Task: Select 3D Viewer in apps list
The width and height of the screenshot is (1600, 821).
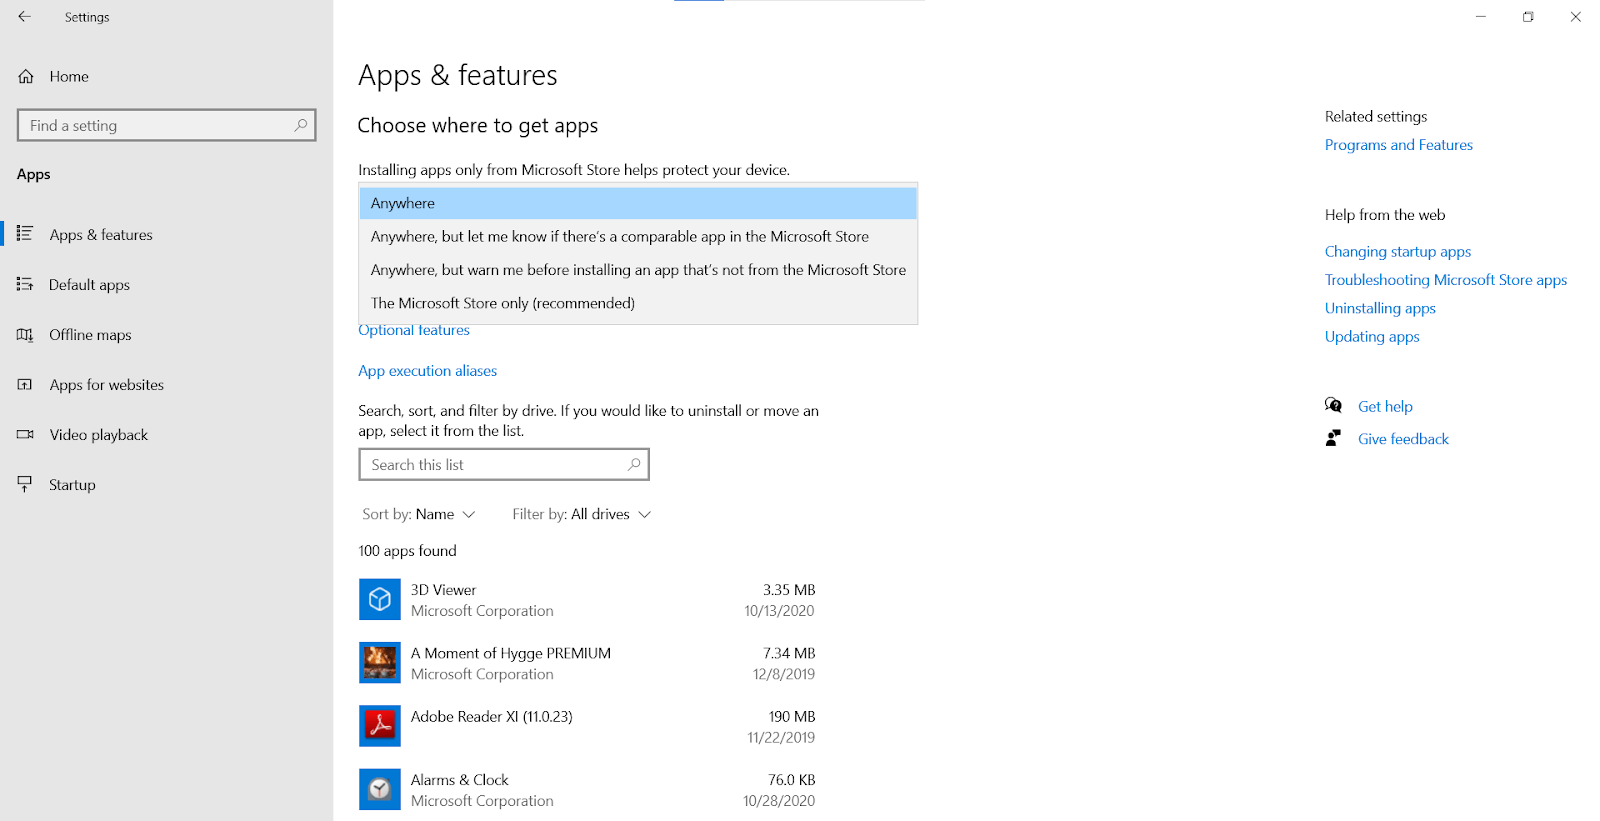Action: [x=588, y=600]
